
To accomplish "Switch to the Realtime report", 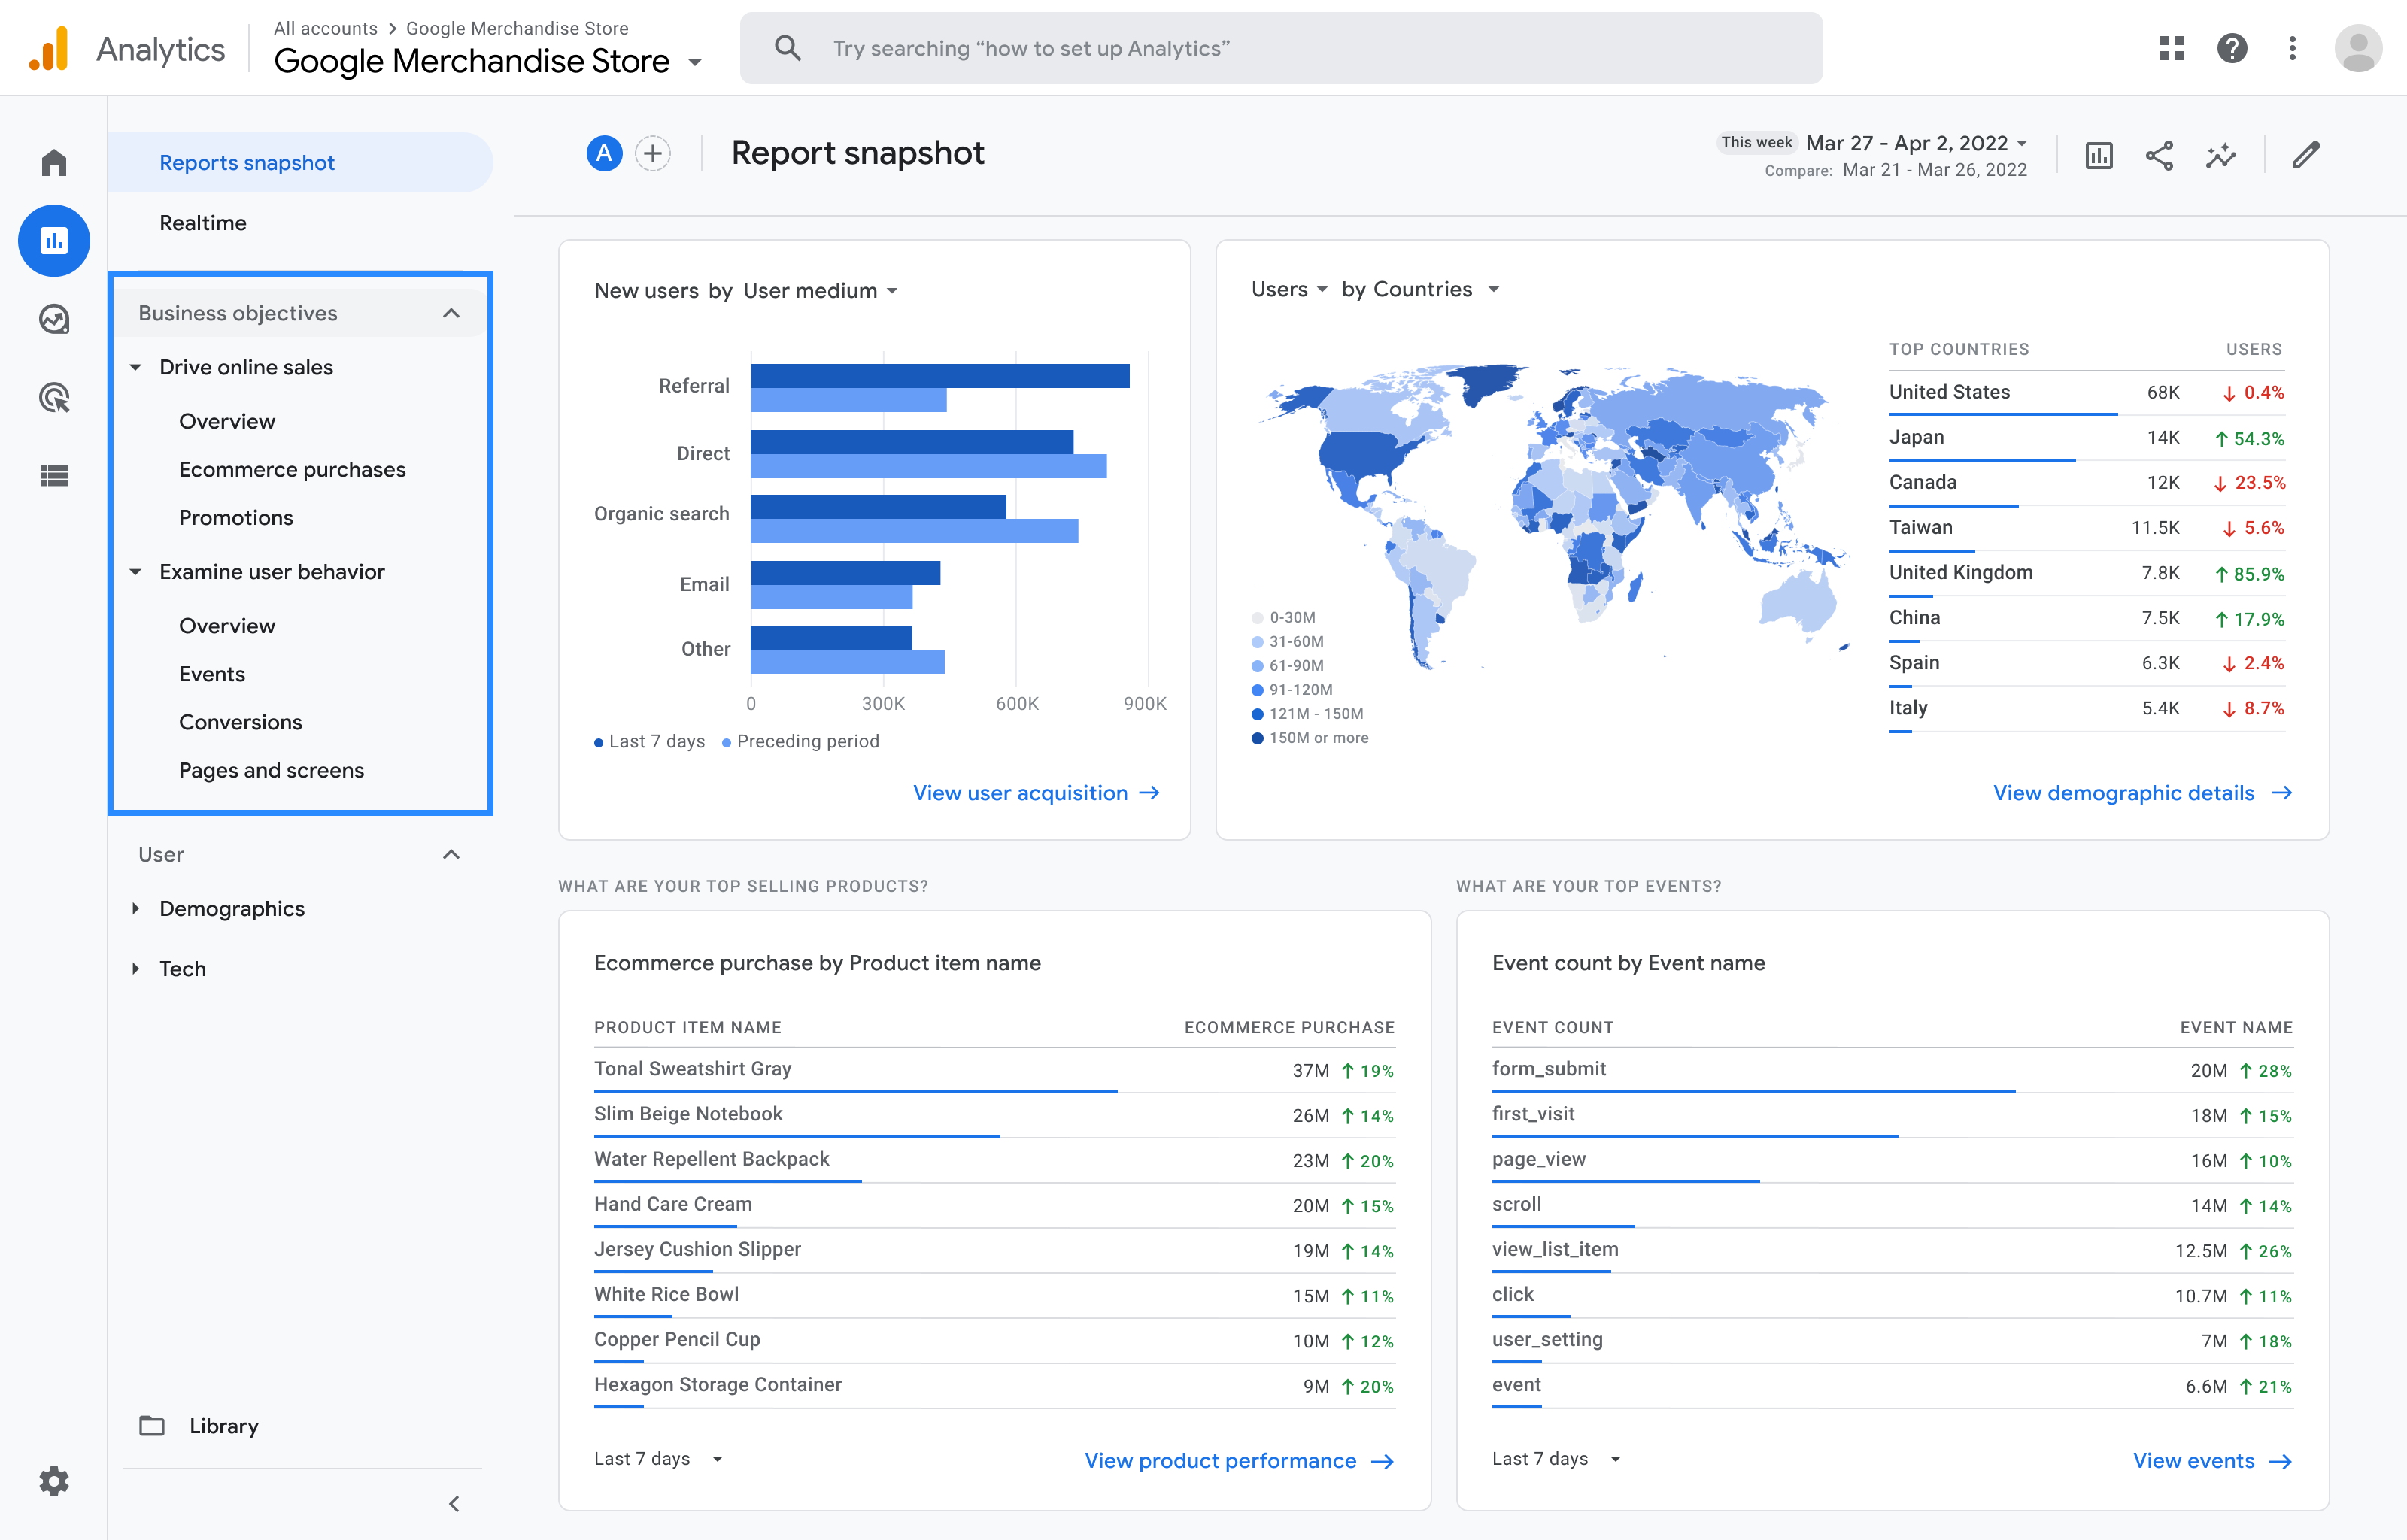I will click(203, 222).
